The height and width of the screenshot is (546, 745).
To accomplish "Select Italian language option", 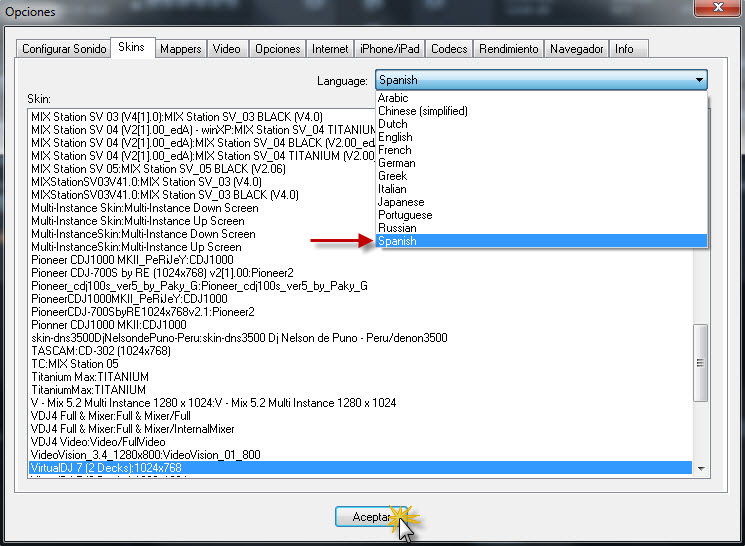I will (x=541, y=189).
